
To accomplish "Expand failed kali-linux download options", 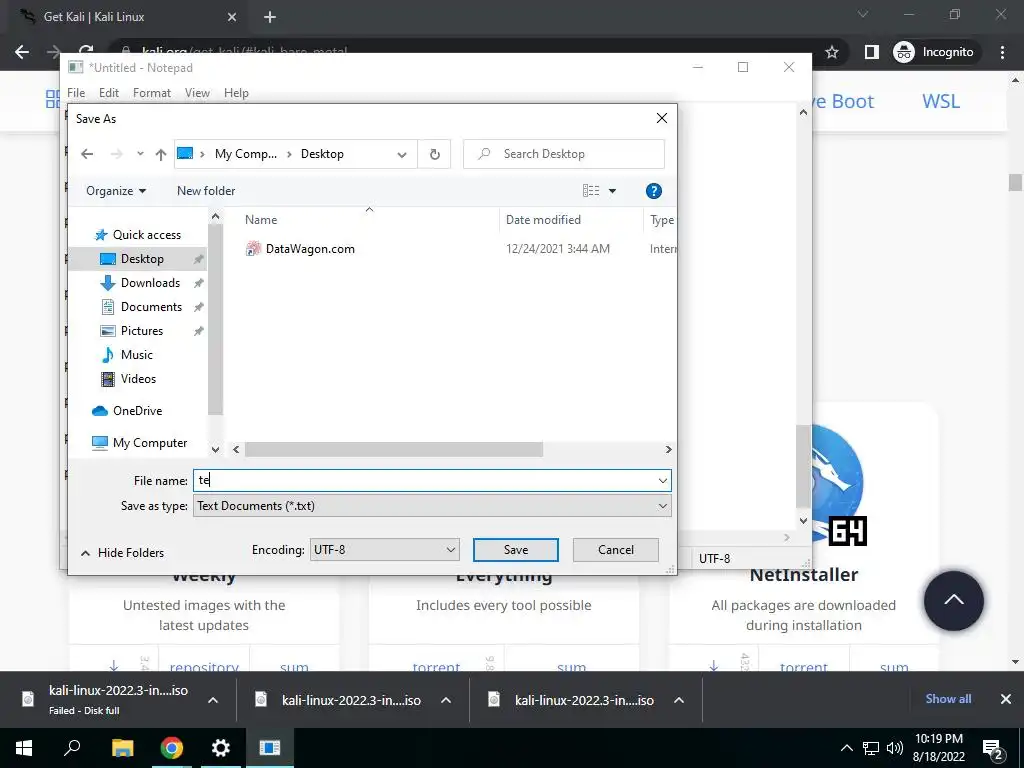I will coord(213,700).
